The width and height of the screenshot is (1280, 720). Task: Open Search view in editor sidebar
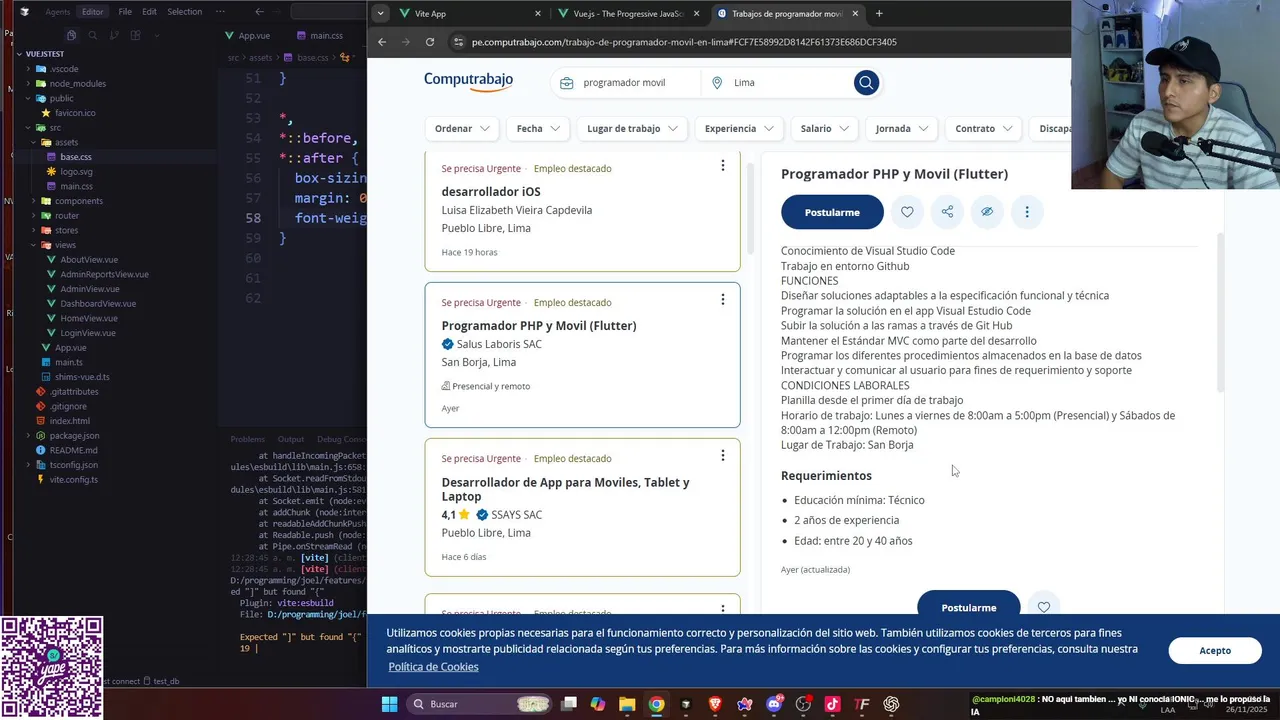click(x=92, y=35)
